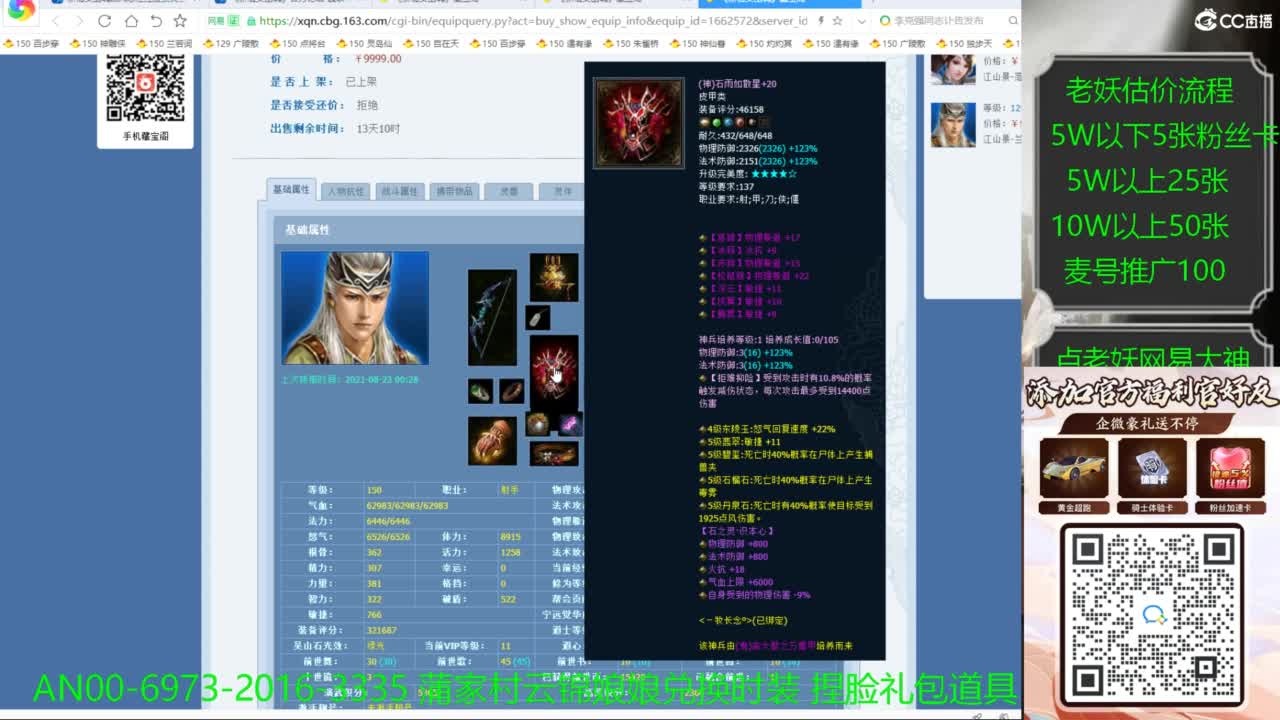Click the golden helmet equipment icon

[554, 278]
